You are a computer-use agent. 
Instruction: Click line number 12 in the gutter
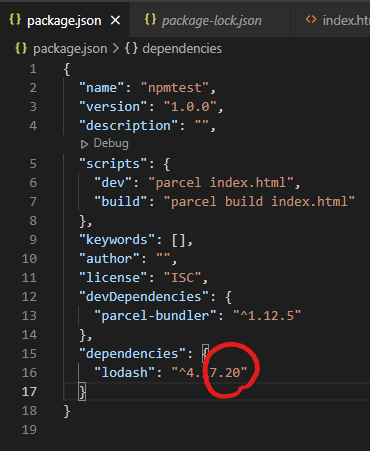pyautogui.click(x=29, y=297)
